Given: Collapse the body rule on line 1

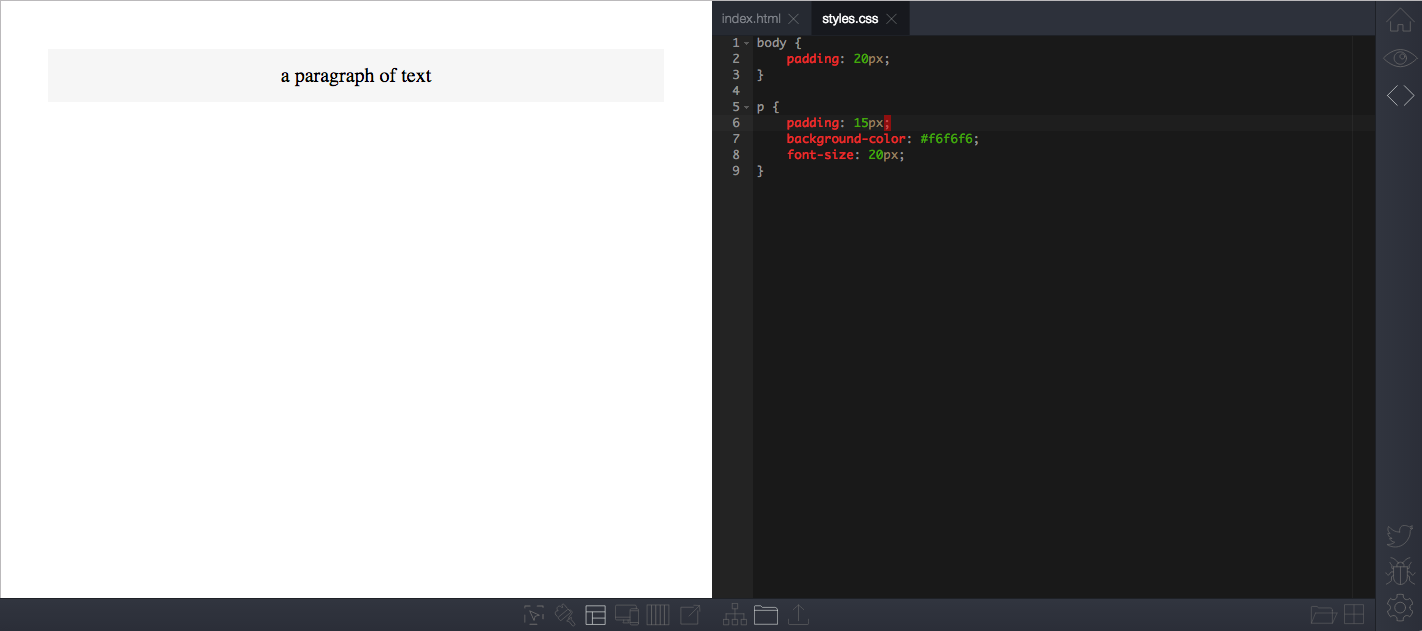Looking at the screenshot, I should (x=746, y=42).
